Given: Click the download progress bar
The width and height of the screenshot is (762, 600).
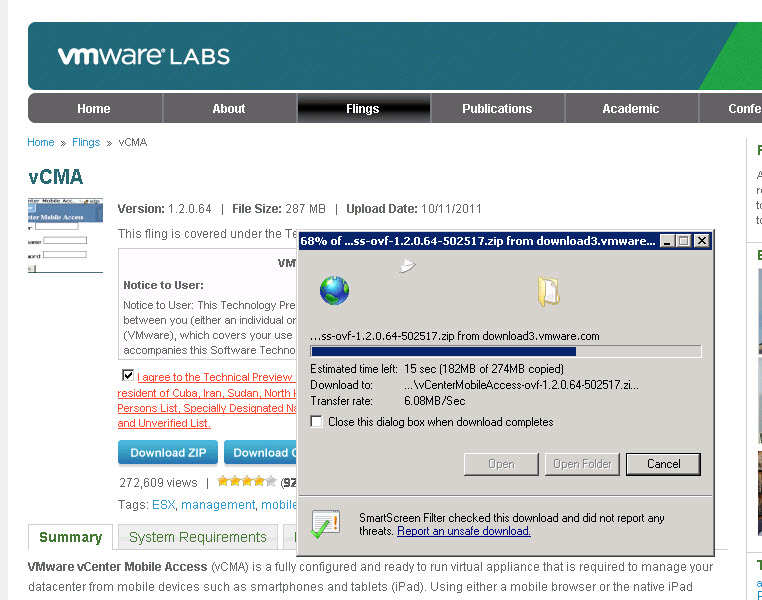Looking at the screenshot, I should click(x=506, y=351).
